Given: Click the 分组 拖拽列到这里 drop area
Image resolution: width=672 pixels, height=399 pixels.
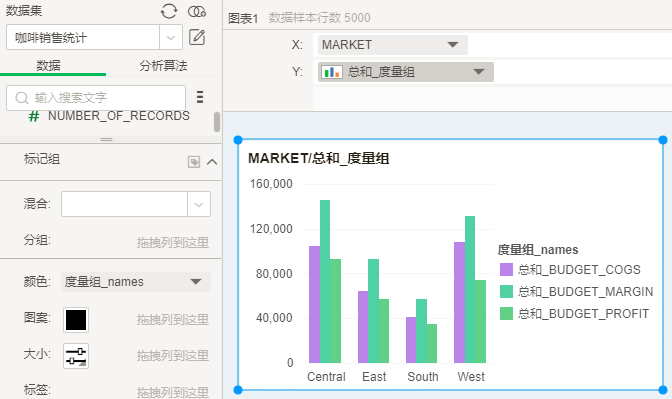Looking at the screenshot, I should point(173,243).
